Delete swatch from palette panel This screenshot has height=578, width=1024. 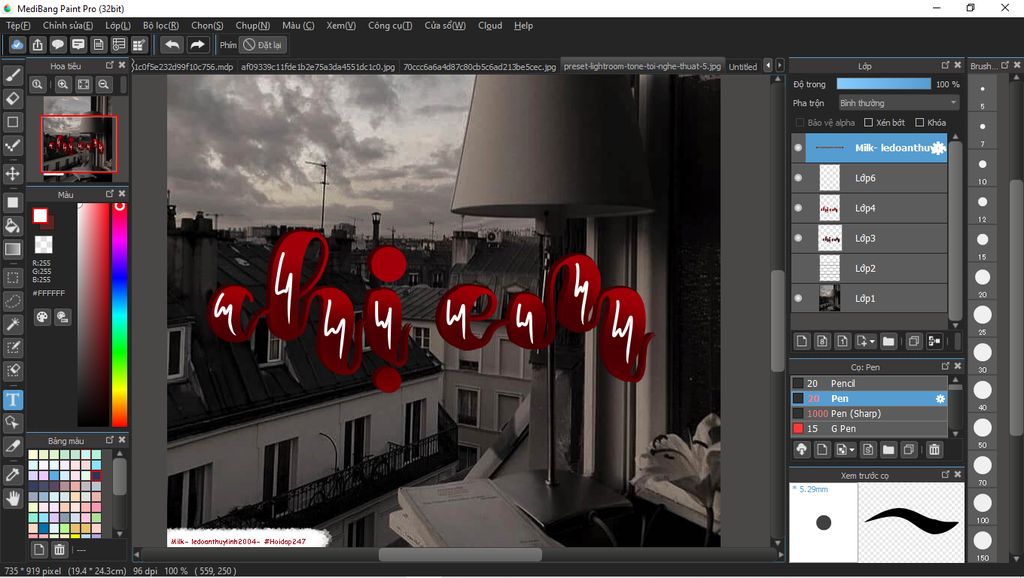pyautogui.click(x=59, y=549)
